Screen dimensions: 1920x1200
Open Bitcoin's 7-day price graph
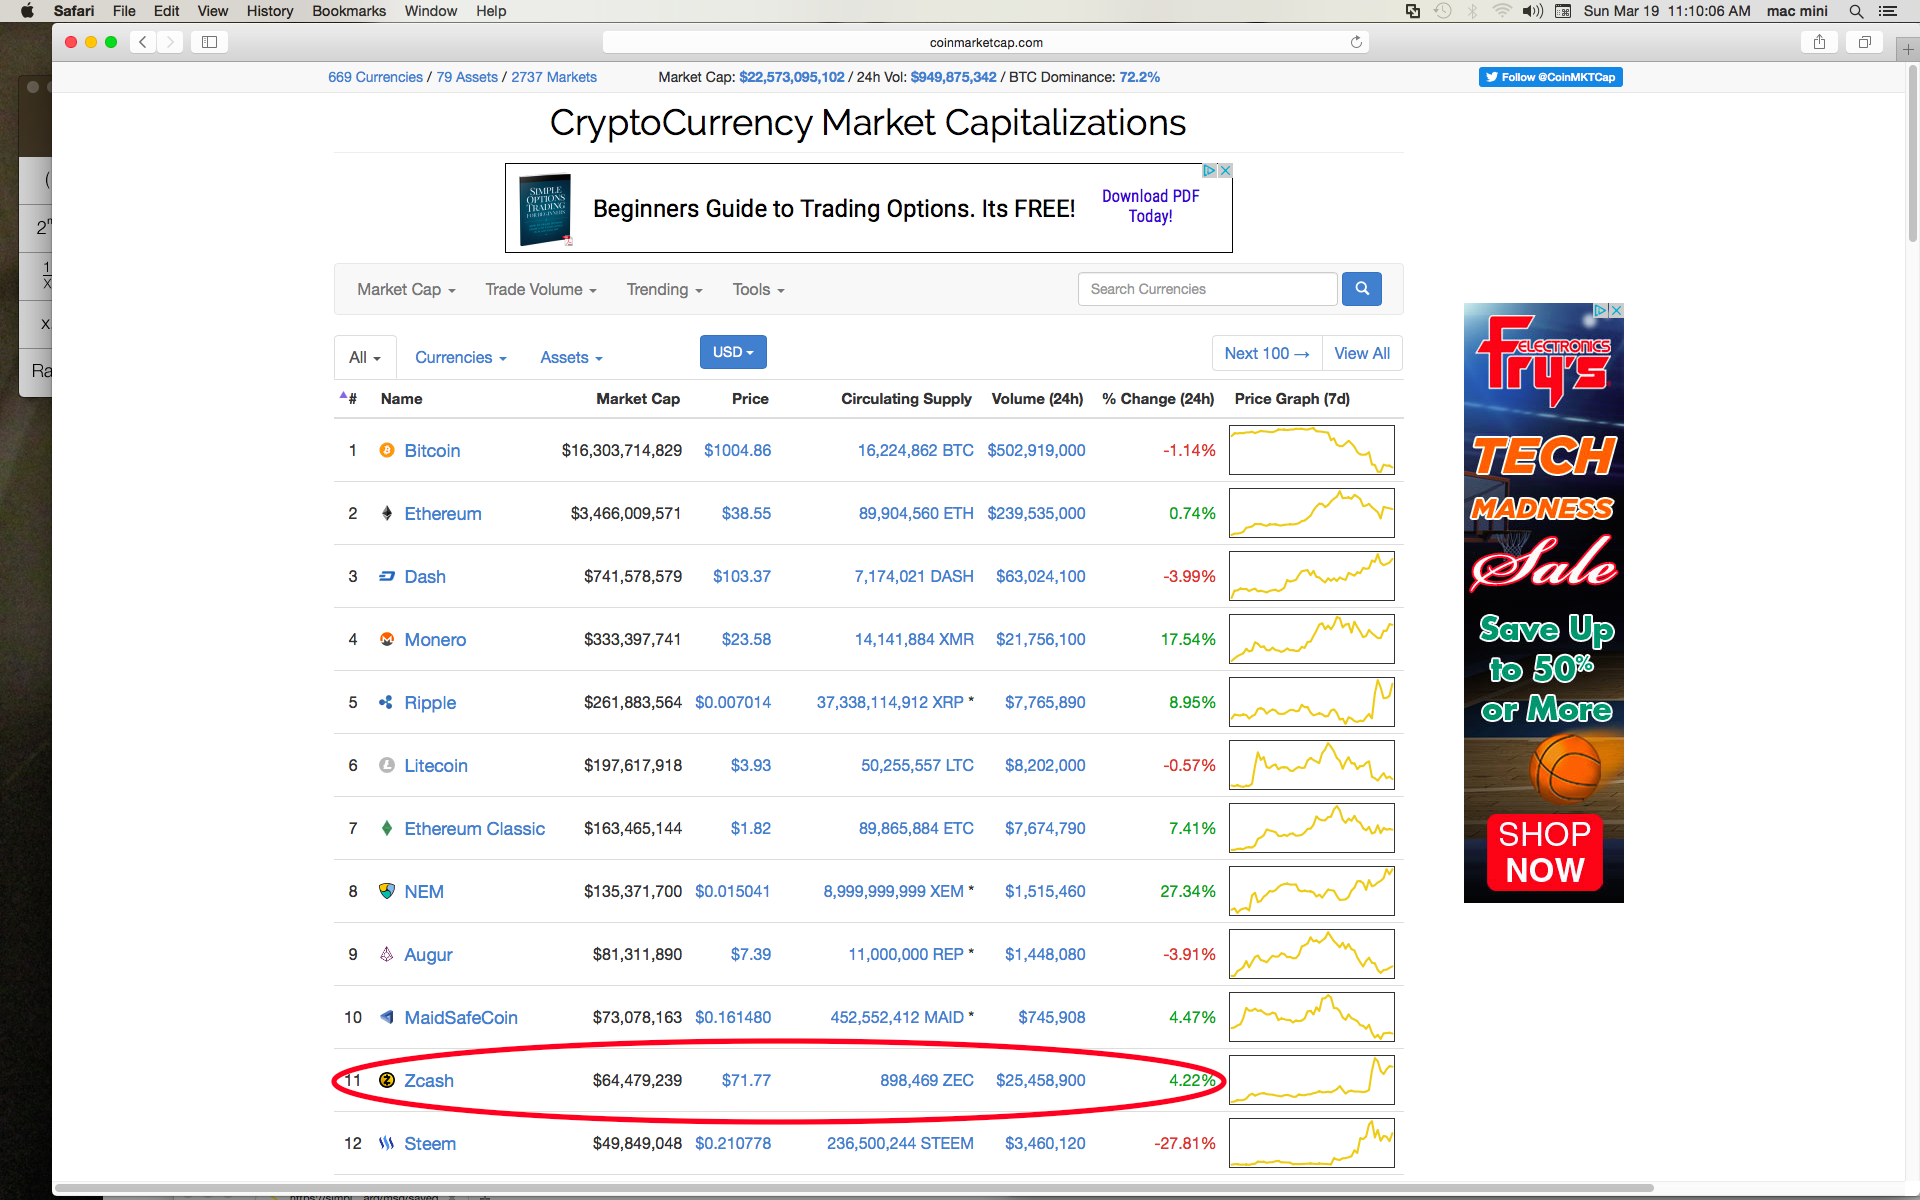pyautogui.click(x=1312, y=450)
